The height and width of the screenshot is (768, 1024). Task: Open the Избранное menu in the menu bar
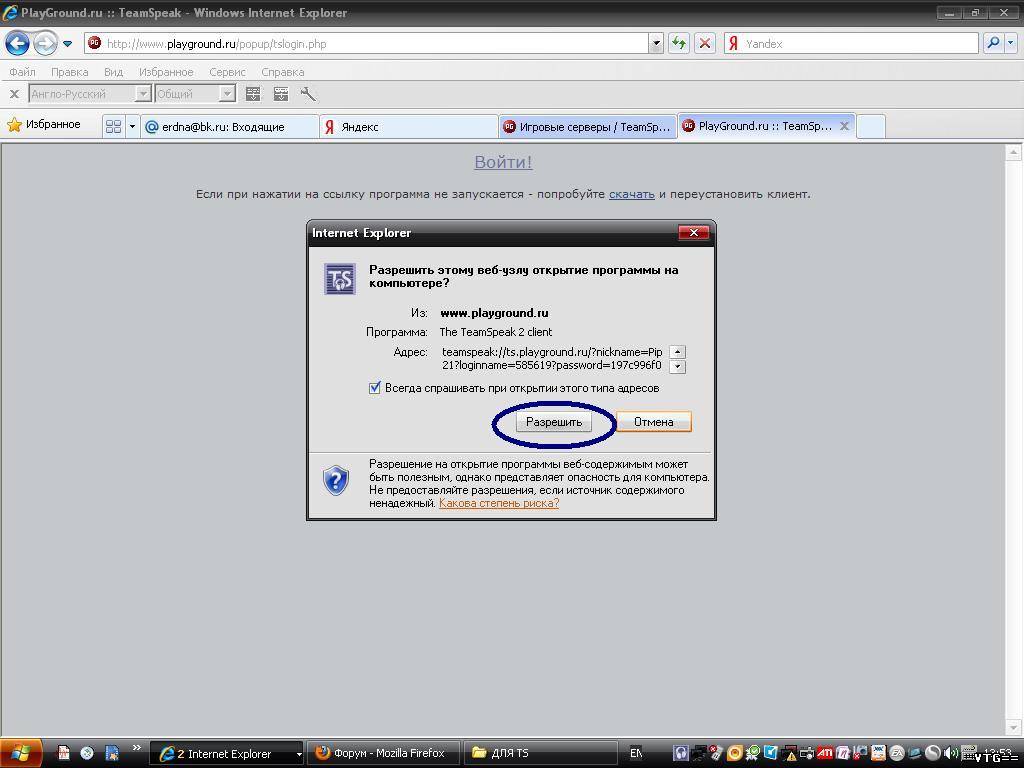[166, 72]
